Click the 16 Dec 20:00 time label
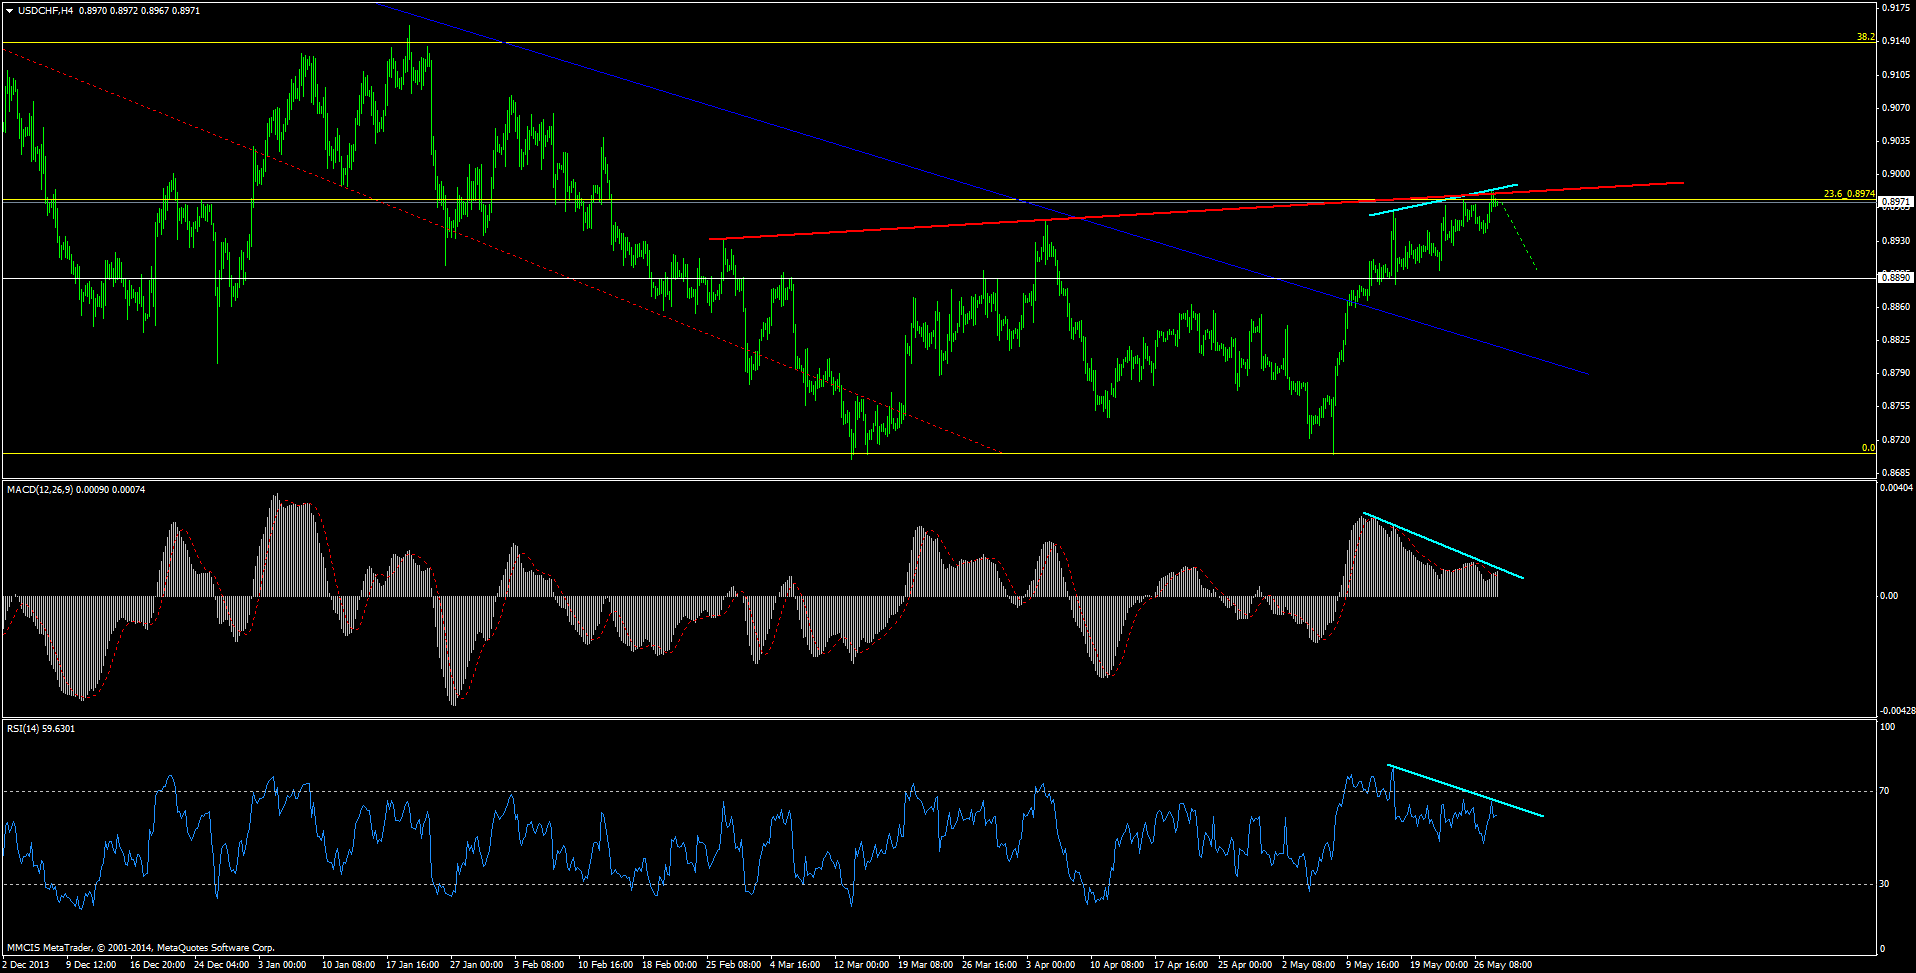This screenshot has width=1916, height=973. [157, 965]
